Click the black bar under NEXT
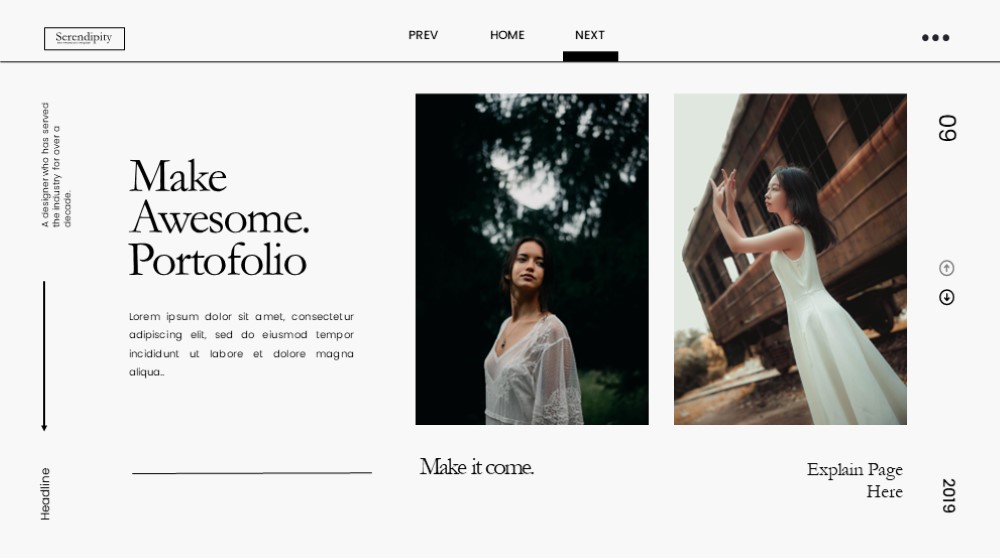The image size is (1000, 558). [591, 56]
